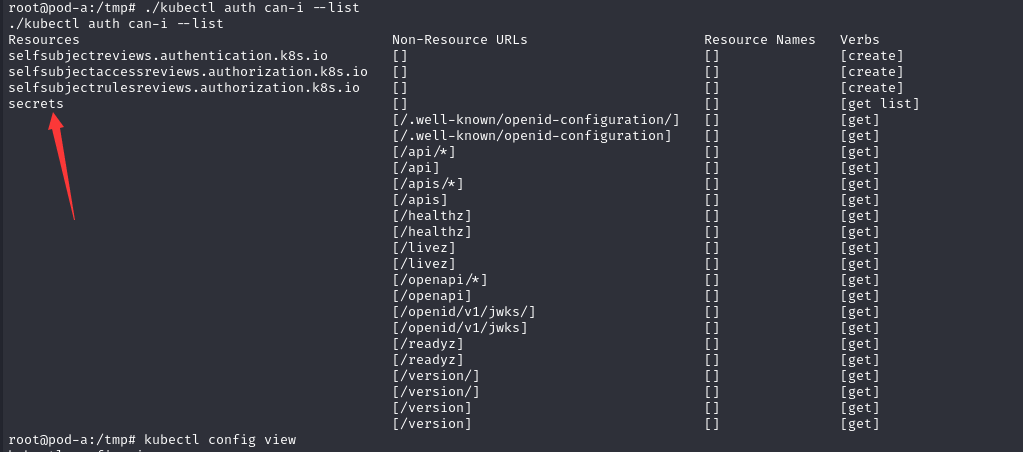This screenshot has width=1023, height=452.
Task: Click the secrets resource entry
Action: pyautogui.click(x=35, y=104)
